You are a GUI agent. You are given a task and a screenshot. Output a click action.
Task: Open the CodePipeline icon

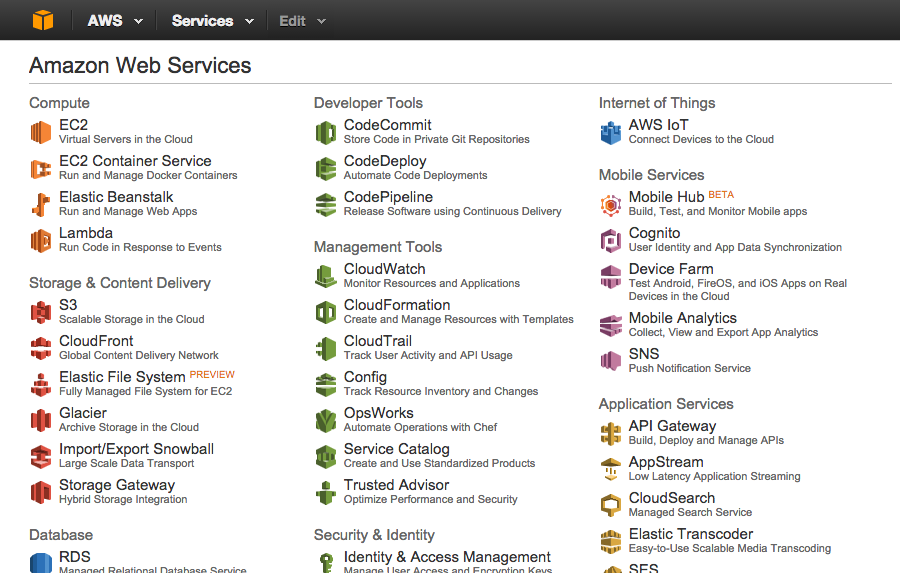pos(325,204)
